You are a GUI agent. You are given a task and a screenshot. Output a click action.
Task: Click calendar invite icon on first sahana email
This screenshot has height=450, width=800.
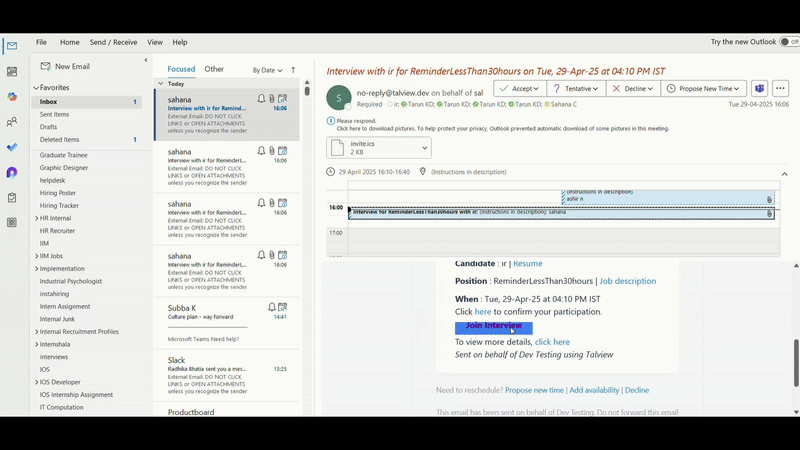283,98
